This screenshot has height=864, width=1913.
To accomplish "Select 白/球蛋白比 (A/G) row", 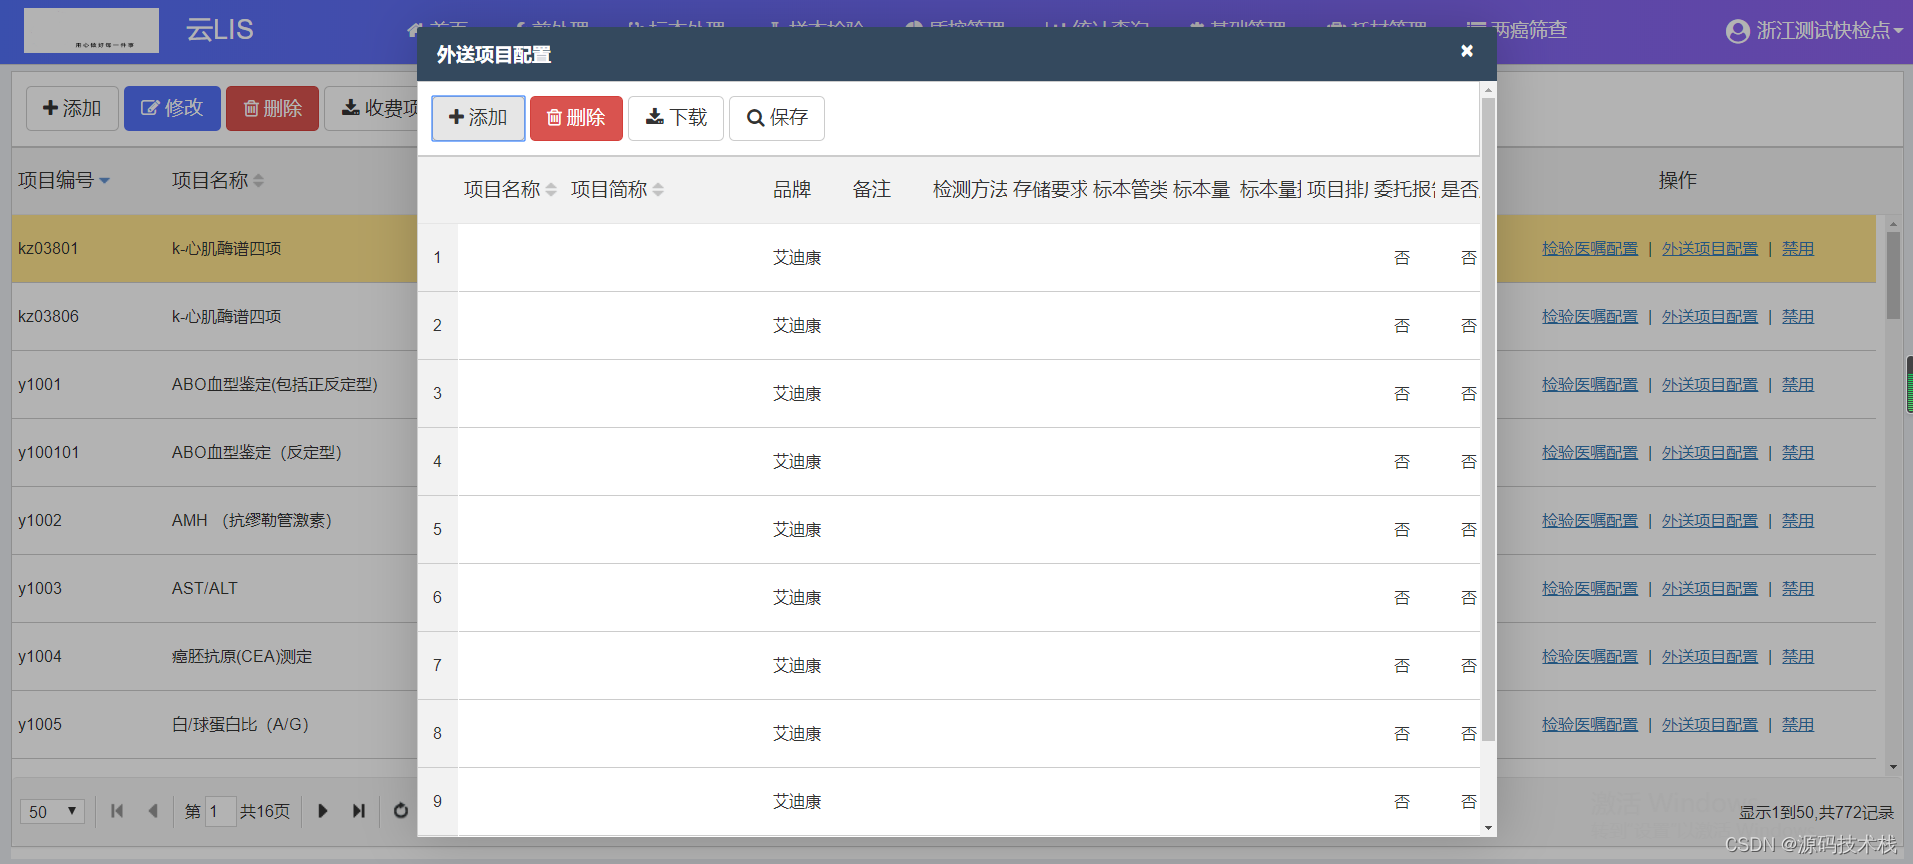I will [x=214, y=725].
